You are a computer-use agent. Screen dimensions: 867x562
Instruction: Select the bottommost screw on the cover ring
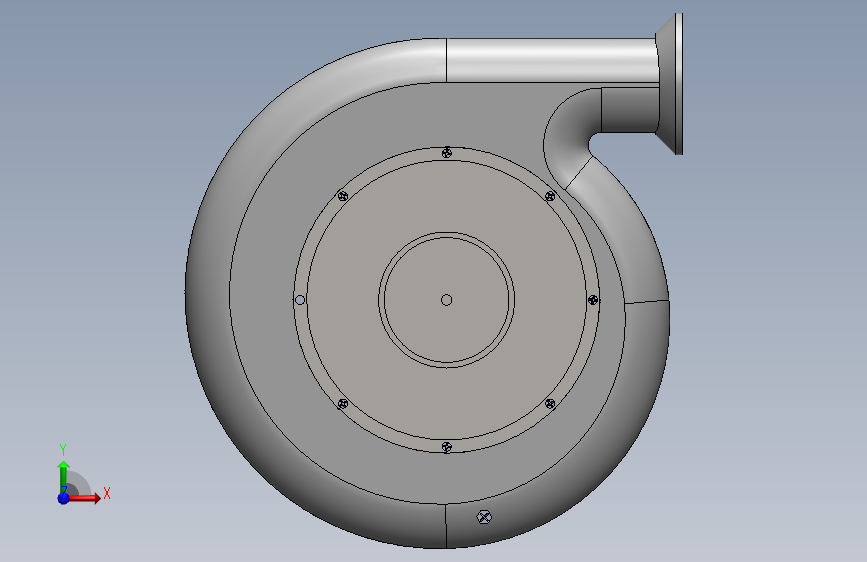[447, 447]
